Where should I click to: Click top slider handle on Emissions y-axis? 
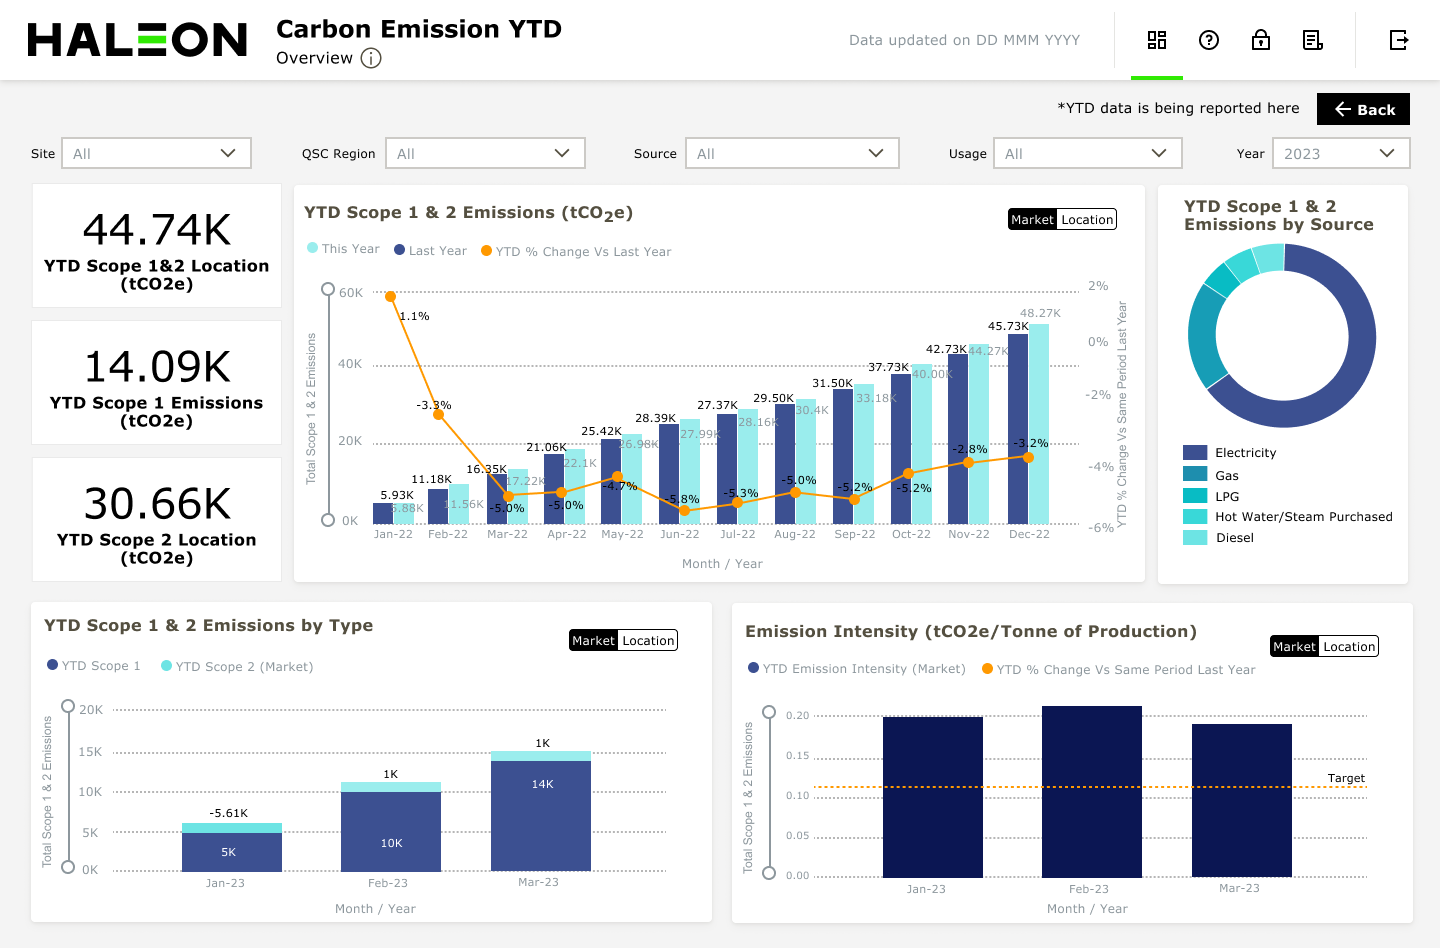(328, 289)
